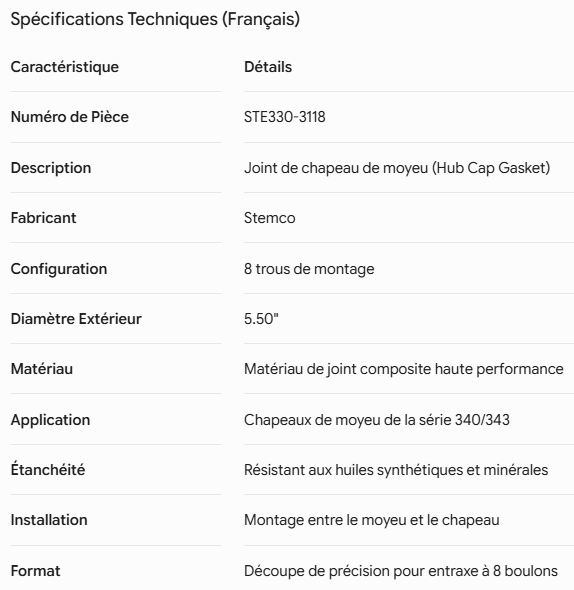Click the Diamètre Extérieur label
This screenshot has width=574, height=590.
pos(76,319)
